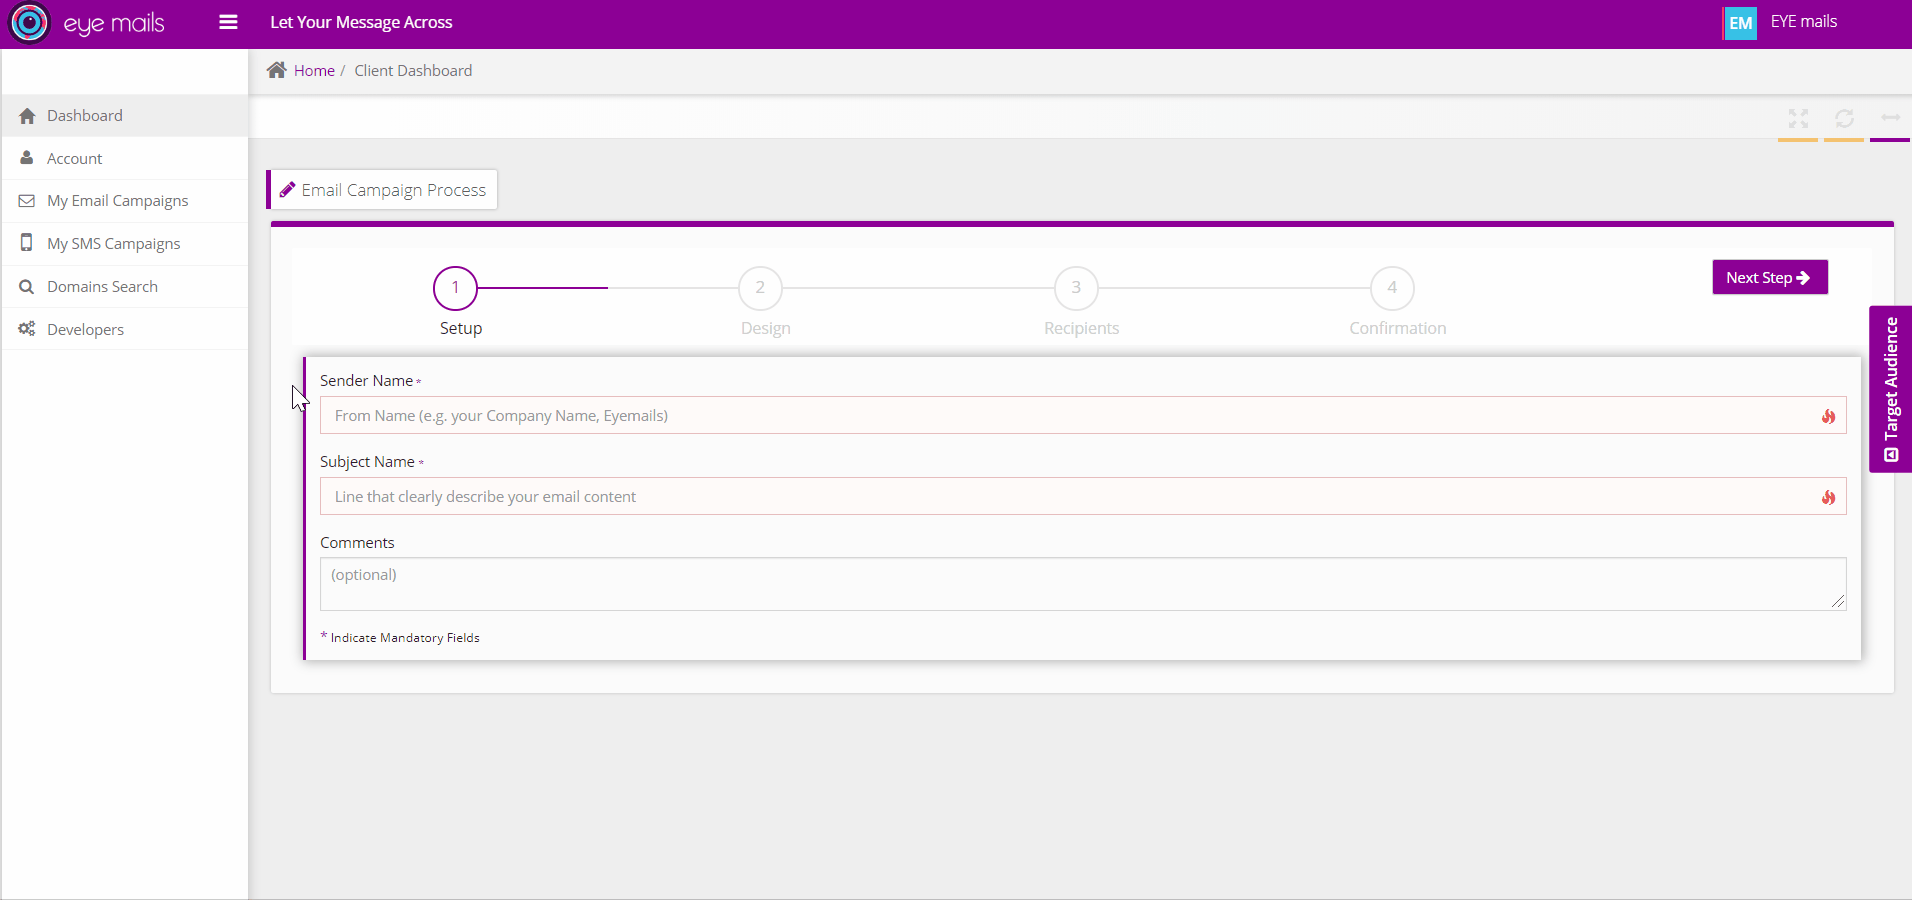Expand the Target Audience side panel
This screenshot has height=900, width=1912.
1890,389
